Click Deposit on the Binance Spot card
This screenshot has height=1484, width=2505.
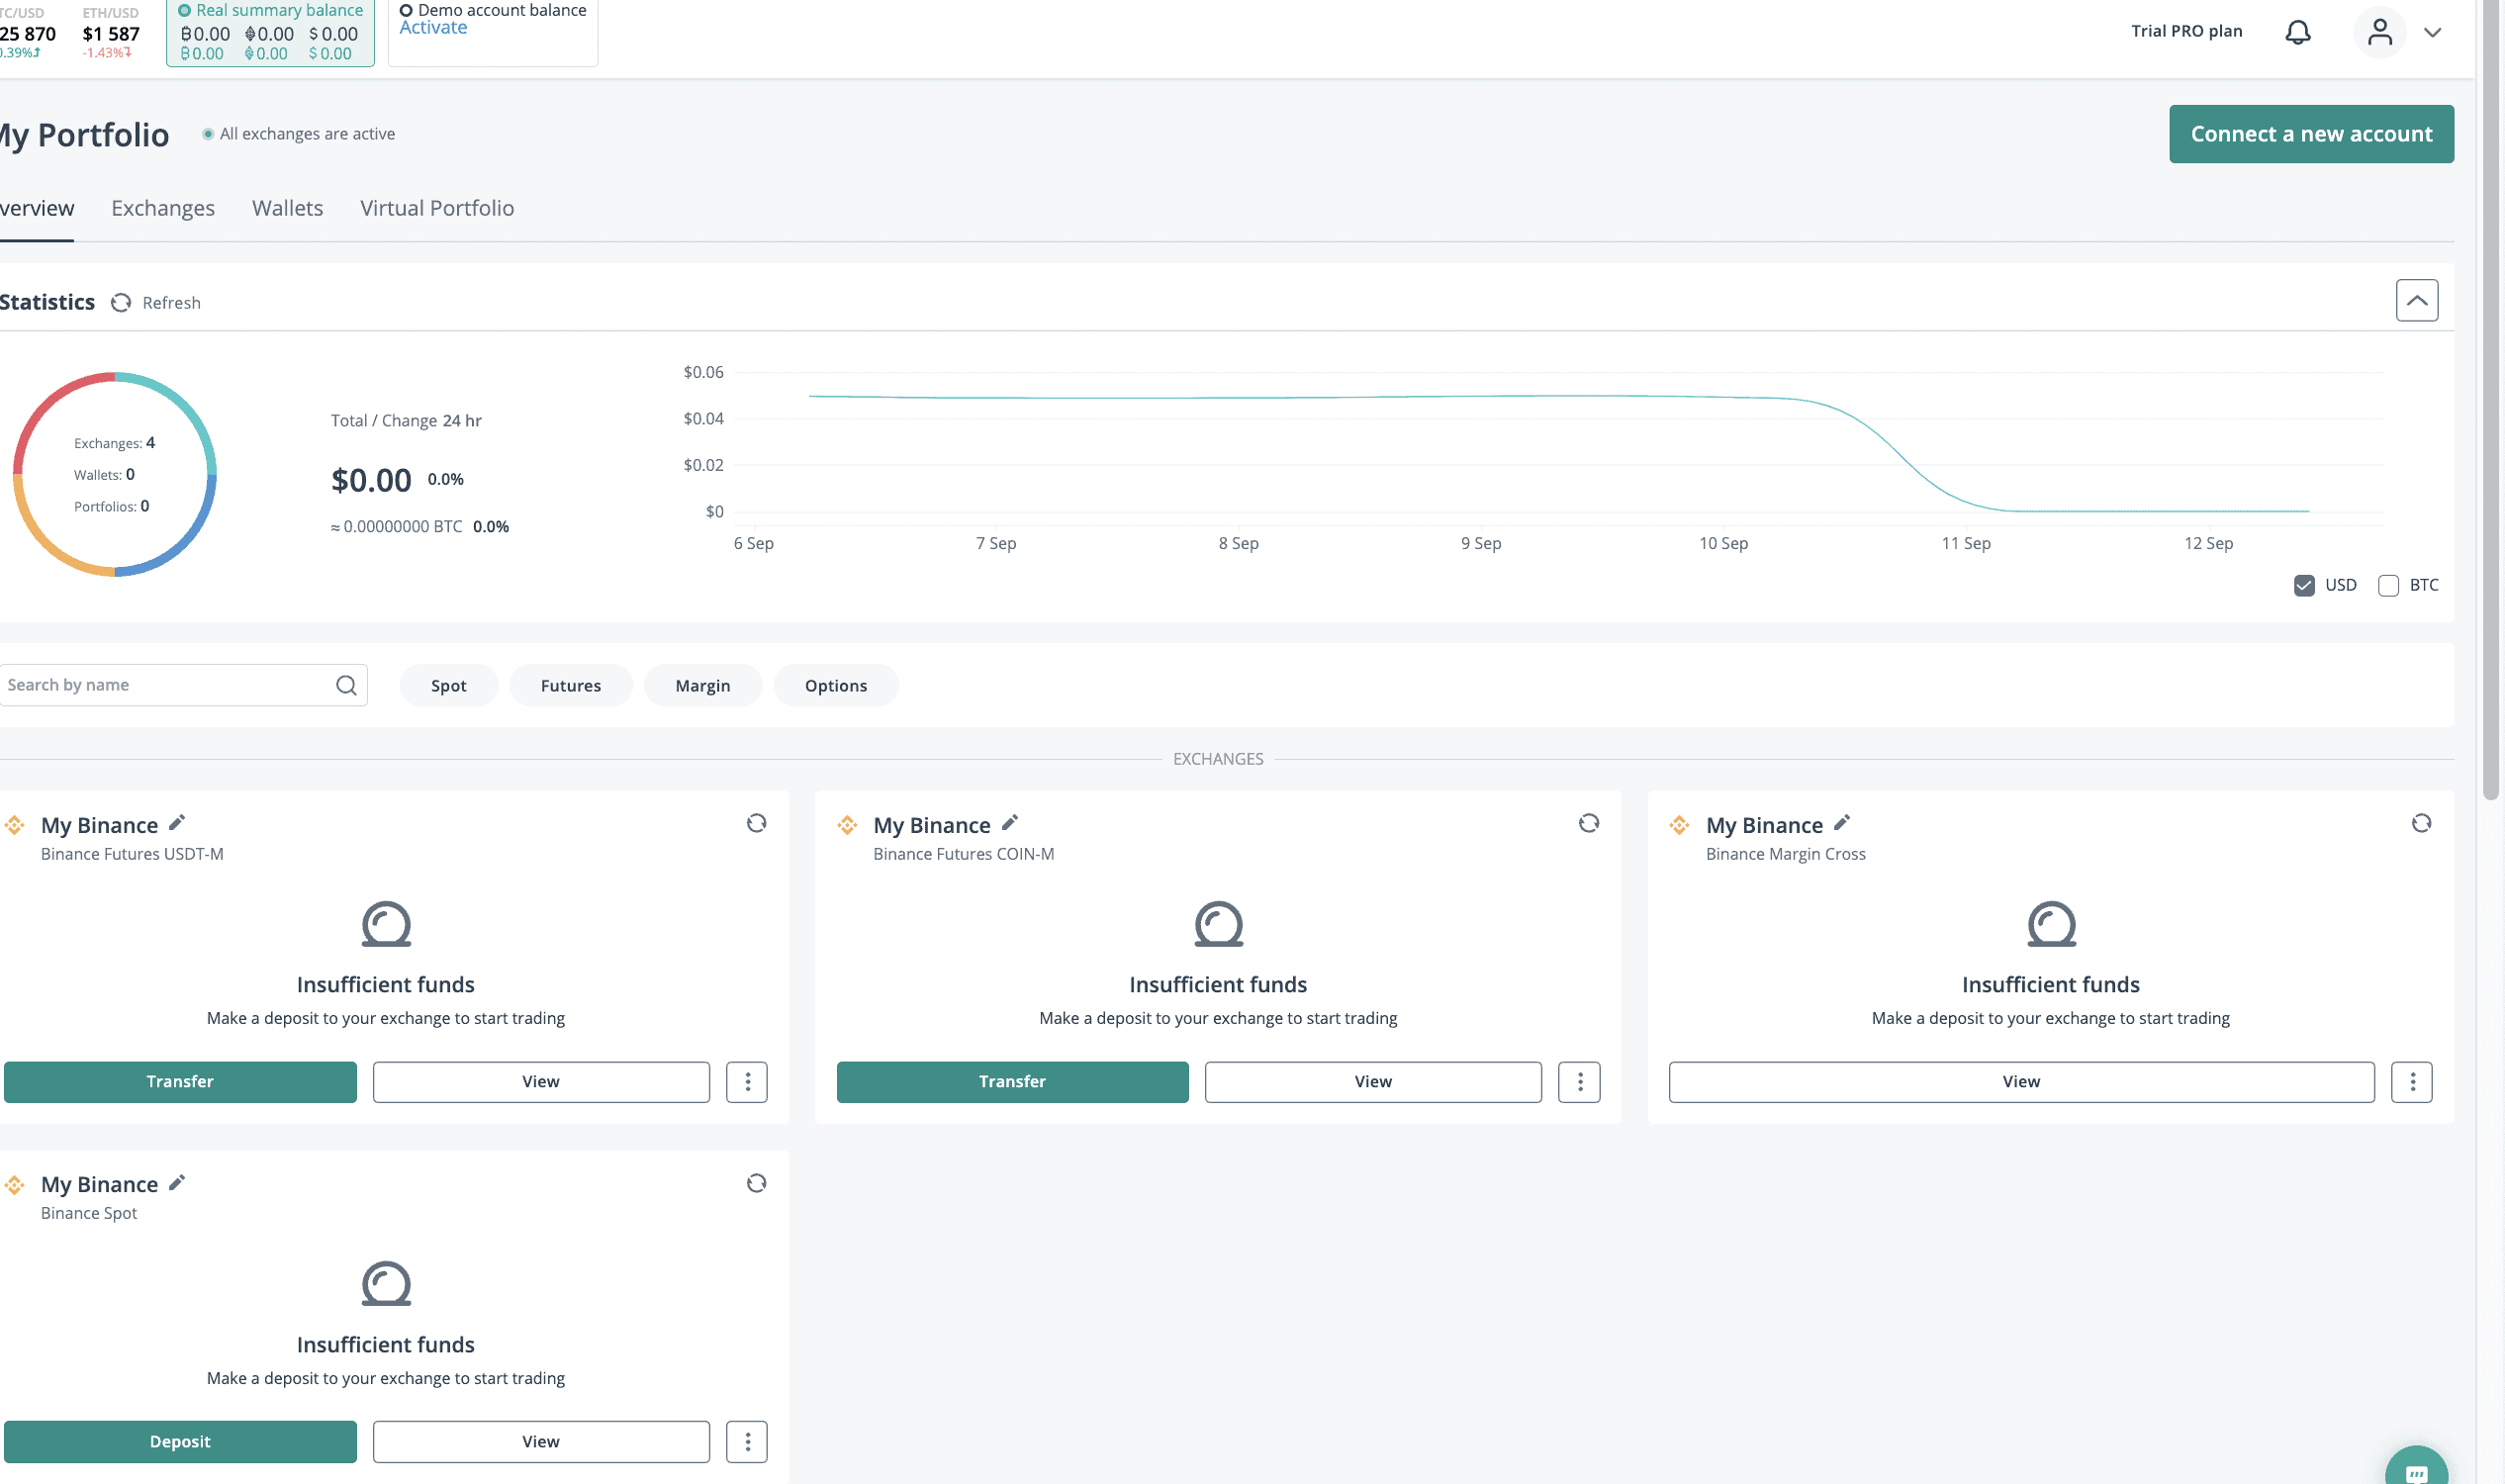click(180, 1441)
